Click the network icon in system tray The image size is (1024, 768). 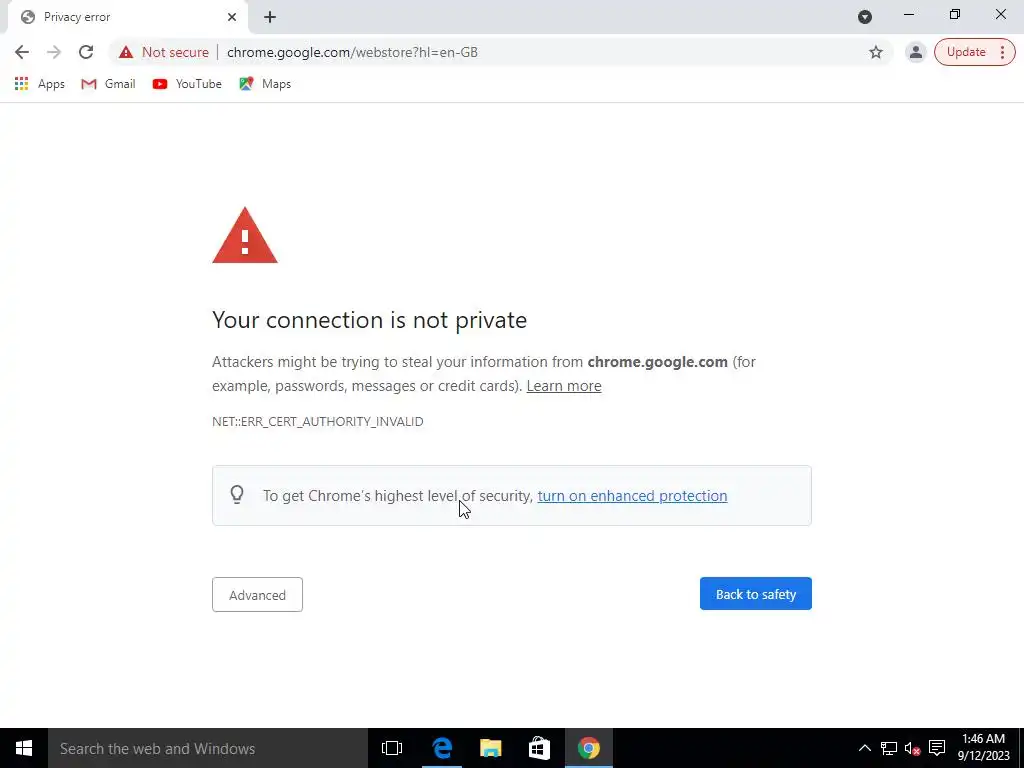pyautogui.click(x=889, y=748)
